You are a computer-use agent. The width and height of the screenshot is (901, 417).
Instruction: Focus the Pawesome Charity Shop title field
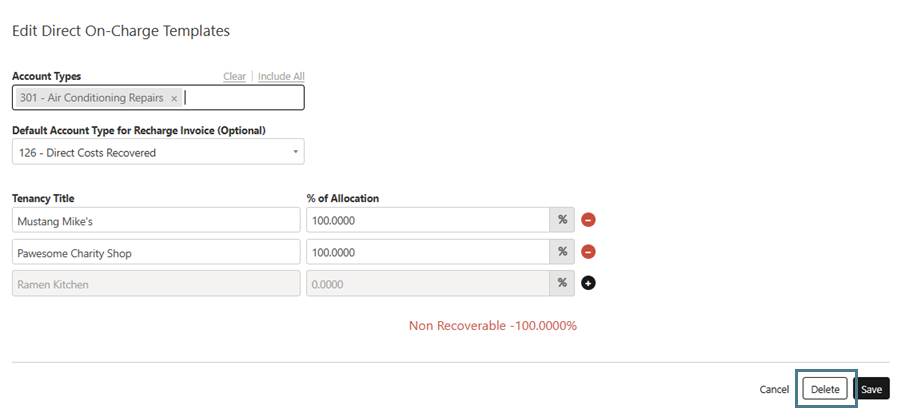click(157, 252)
